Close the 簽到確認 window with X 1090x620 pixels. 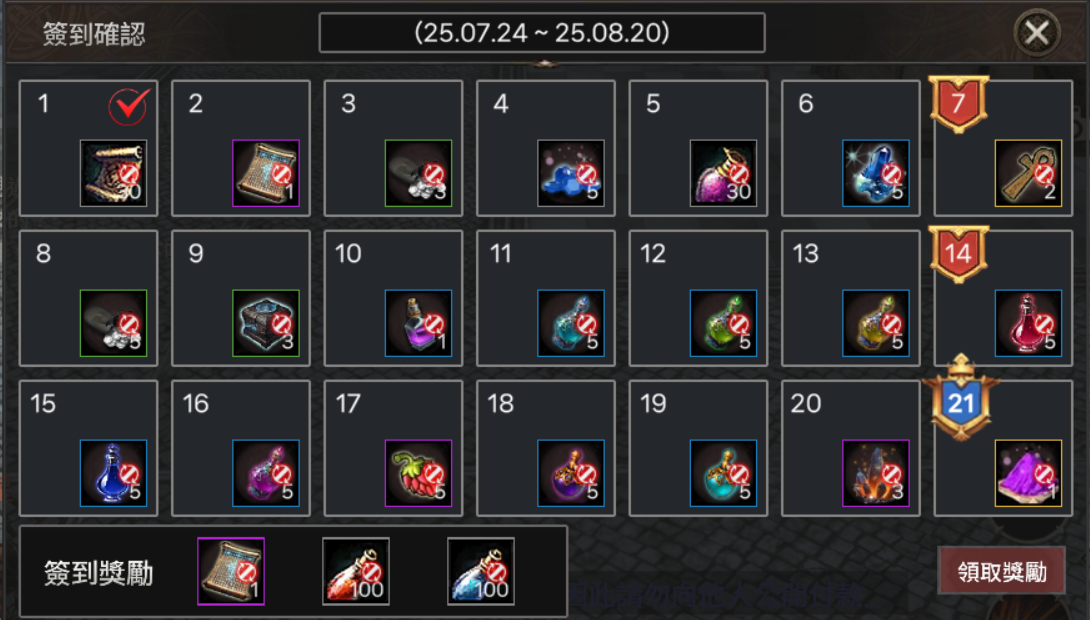click(1036, 33)
